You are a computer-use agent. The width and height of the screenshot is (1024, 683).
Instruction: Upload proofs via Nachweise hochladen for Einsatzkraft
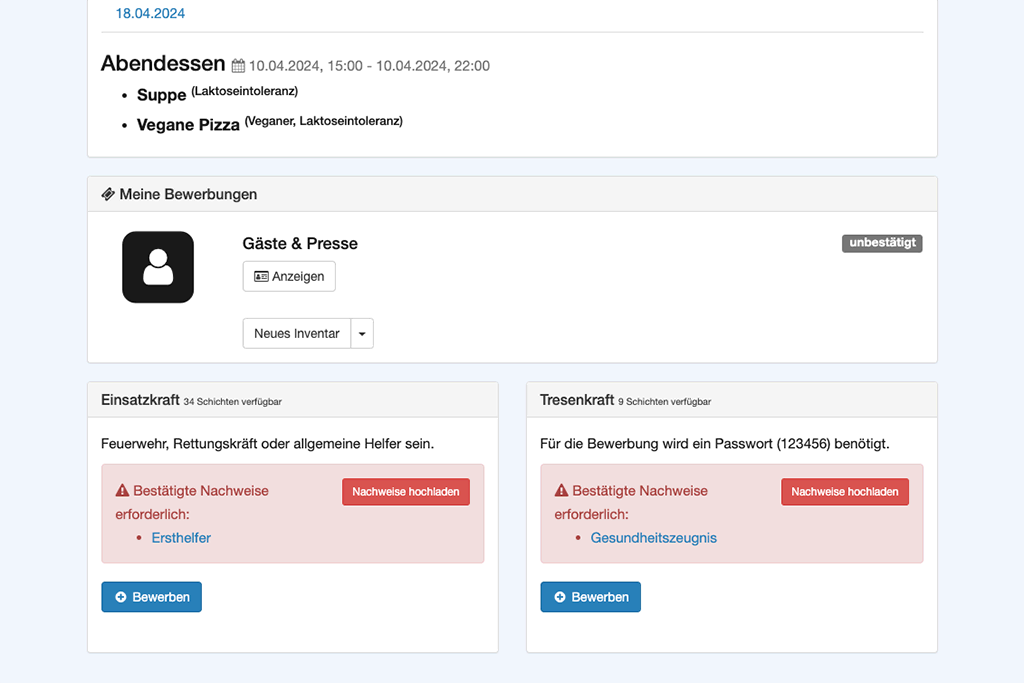click(x=406, y=492)
